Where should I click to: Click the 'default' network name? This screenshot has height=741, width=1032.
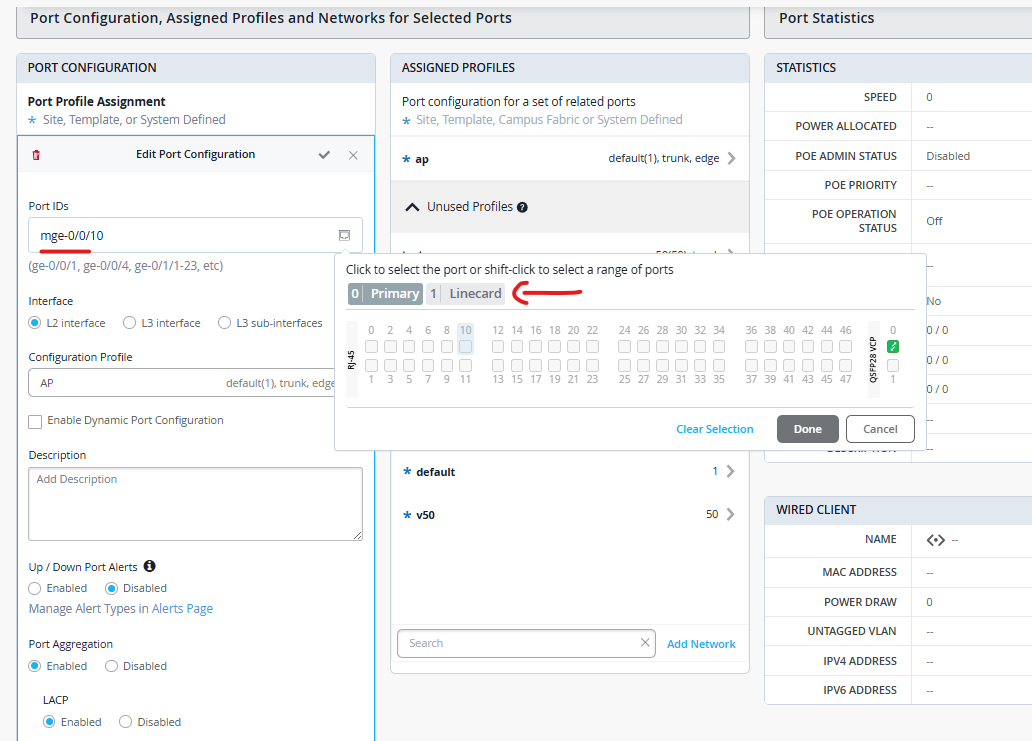(x=436, y=473)
